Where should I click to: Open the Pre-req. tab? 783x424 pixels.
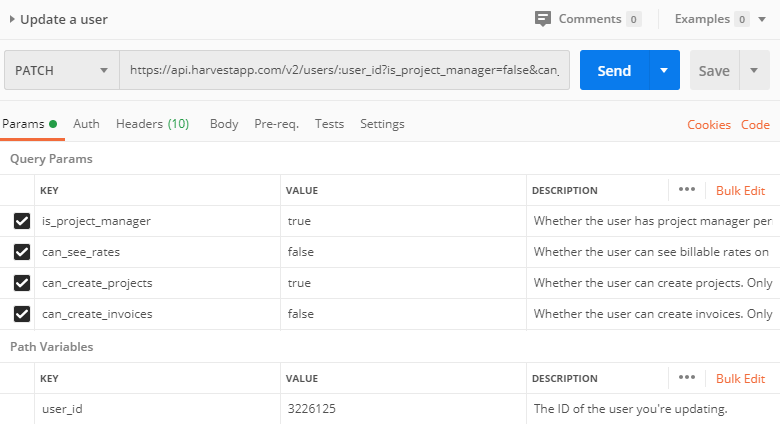click(276, 124)
